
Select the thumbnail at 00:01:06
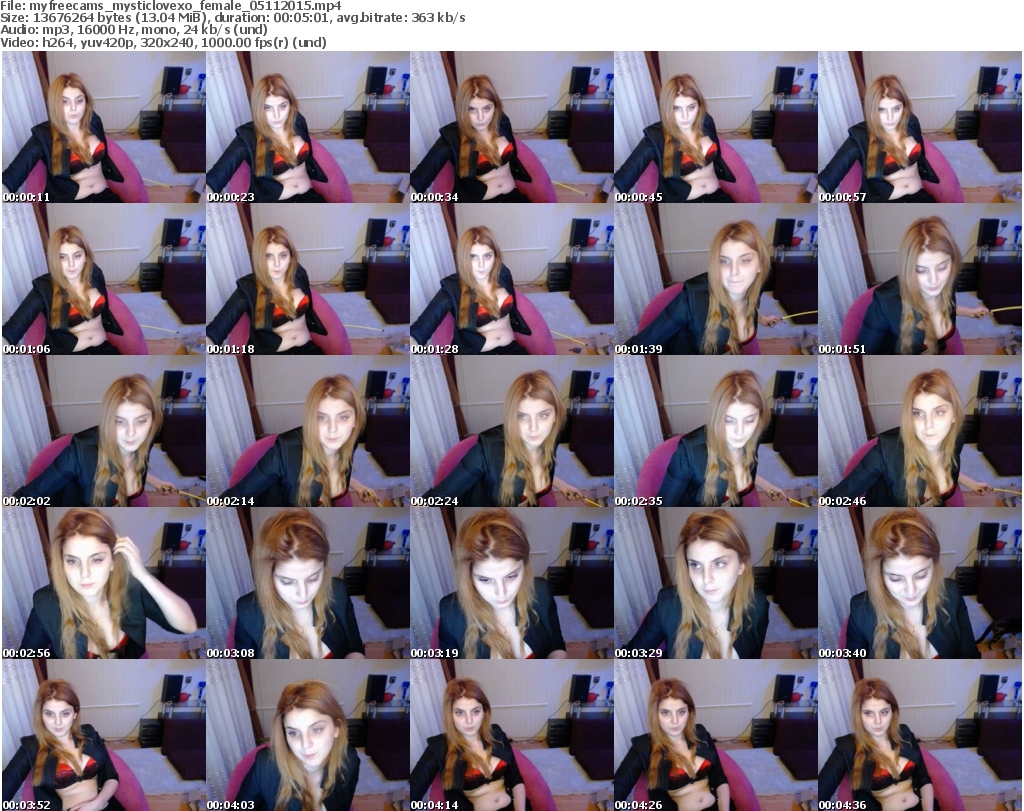click(x=104, y=279)
